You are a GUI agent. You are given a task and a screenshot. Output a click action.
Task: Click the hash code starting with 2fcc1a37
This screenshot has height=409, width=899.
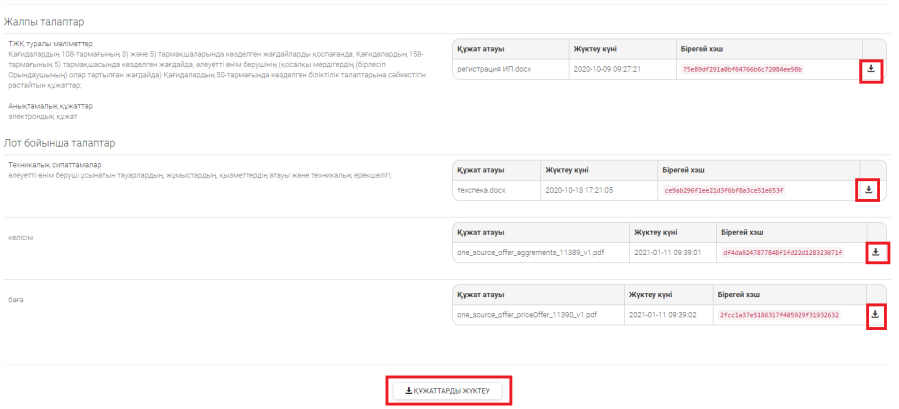[x=779, y=315]
